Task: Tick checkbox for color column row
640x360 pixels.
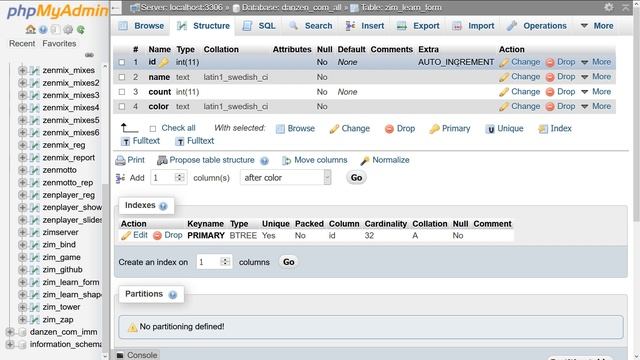Action: point(122,107)
